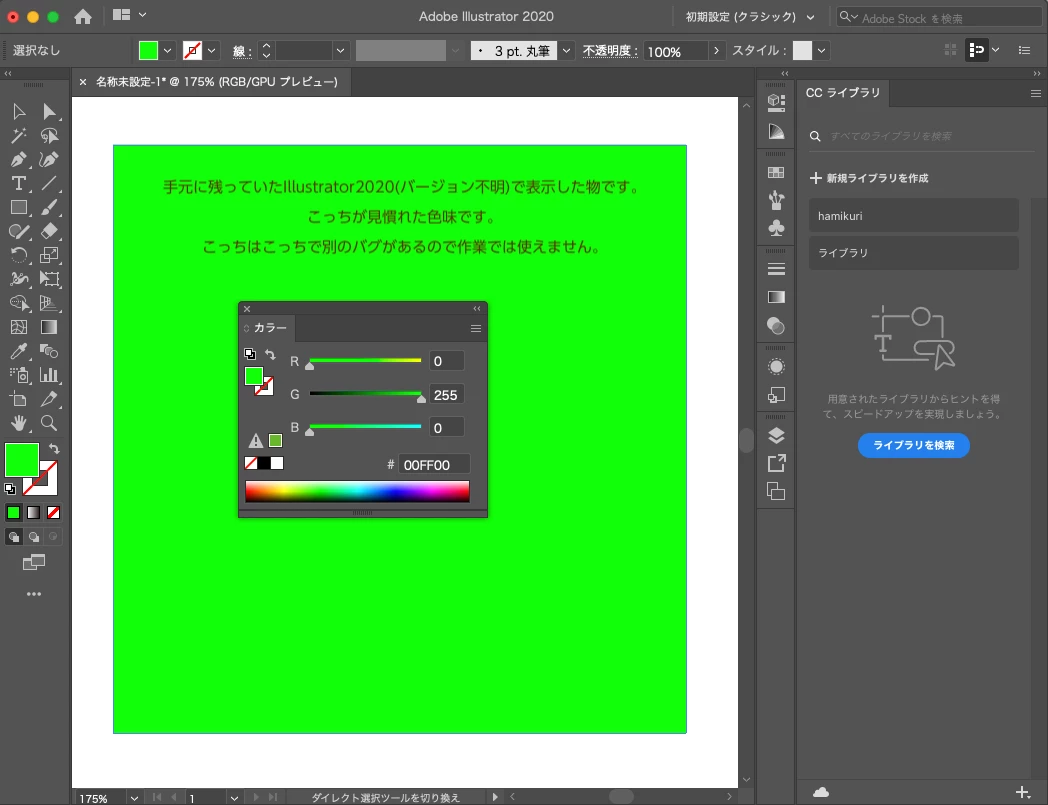The width and height of the screenshot is (1048, 805).
Task: Select the Lasso tool
Action: pyautogui.click(x=49, y=136)
